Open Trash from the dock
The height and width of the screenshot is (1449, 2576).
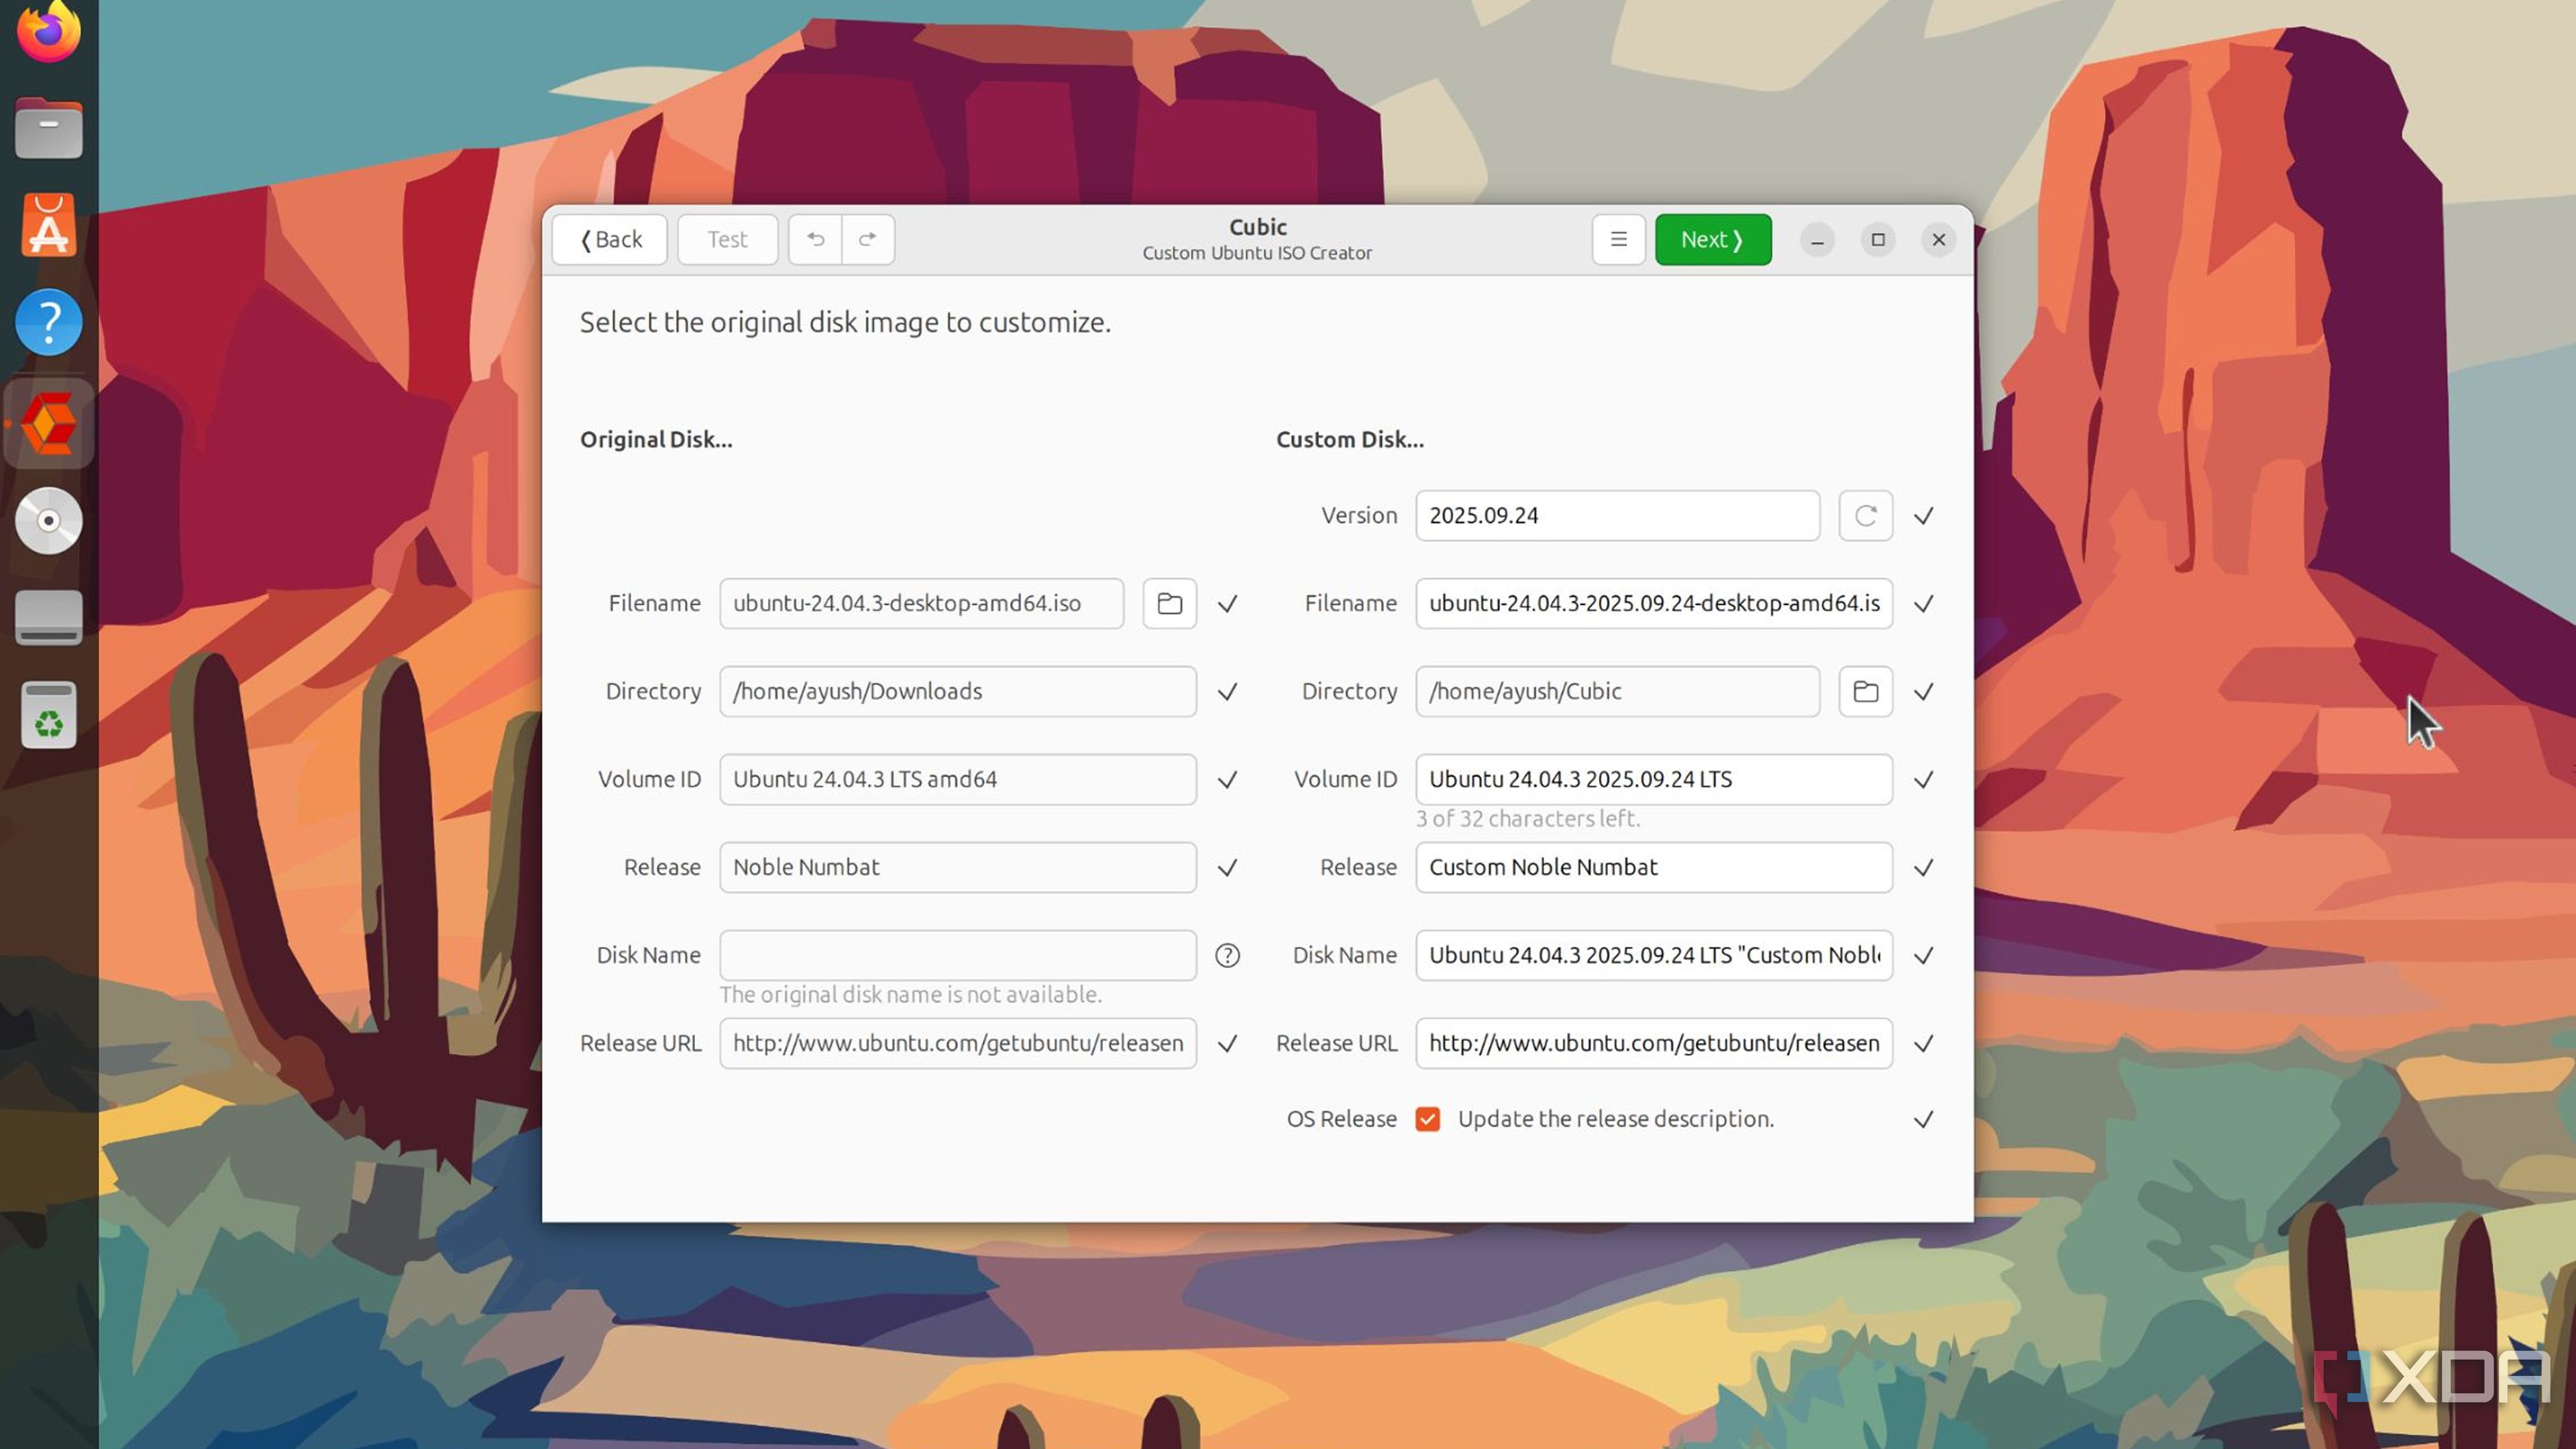tap(48, 716)
